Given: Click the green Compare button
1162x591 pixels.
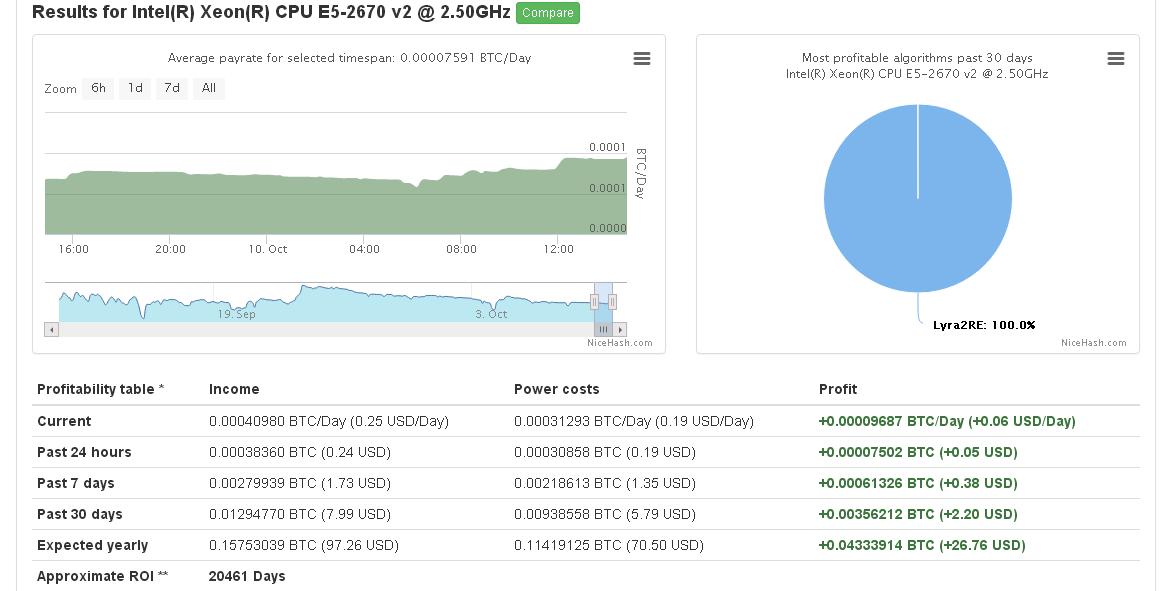Looking at the screenshot, I should coord(547,13).
